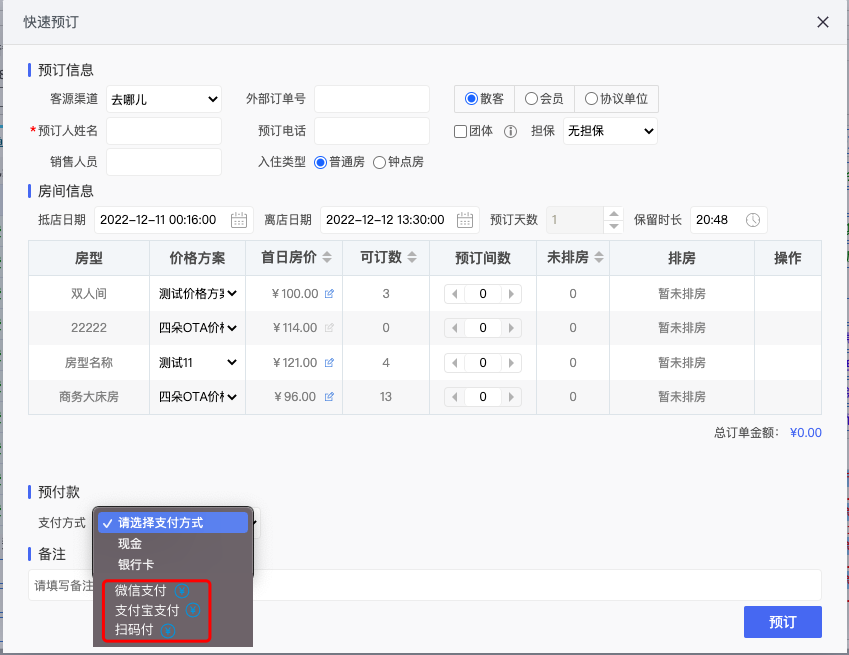Screen dimensions: 849x655
Task: Click the 保留时长 time field 20:48
Action: tap(729, 220)
